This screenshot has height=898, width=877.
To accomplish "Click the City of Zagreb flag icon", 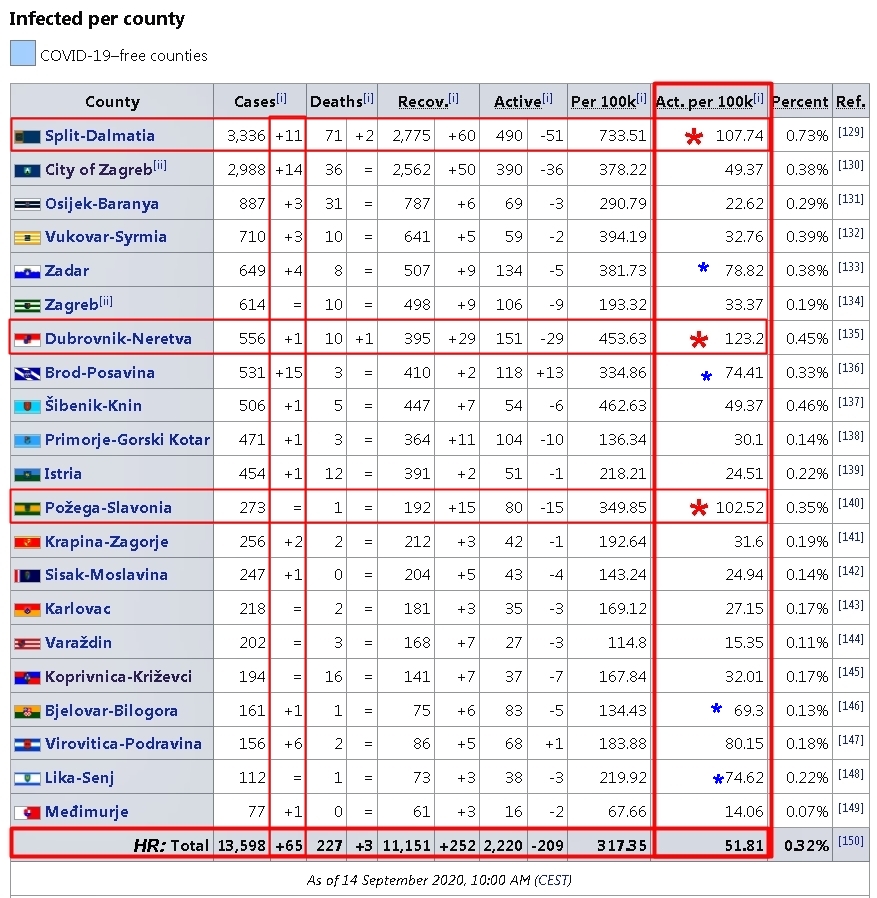I will 27,171.
